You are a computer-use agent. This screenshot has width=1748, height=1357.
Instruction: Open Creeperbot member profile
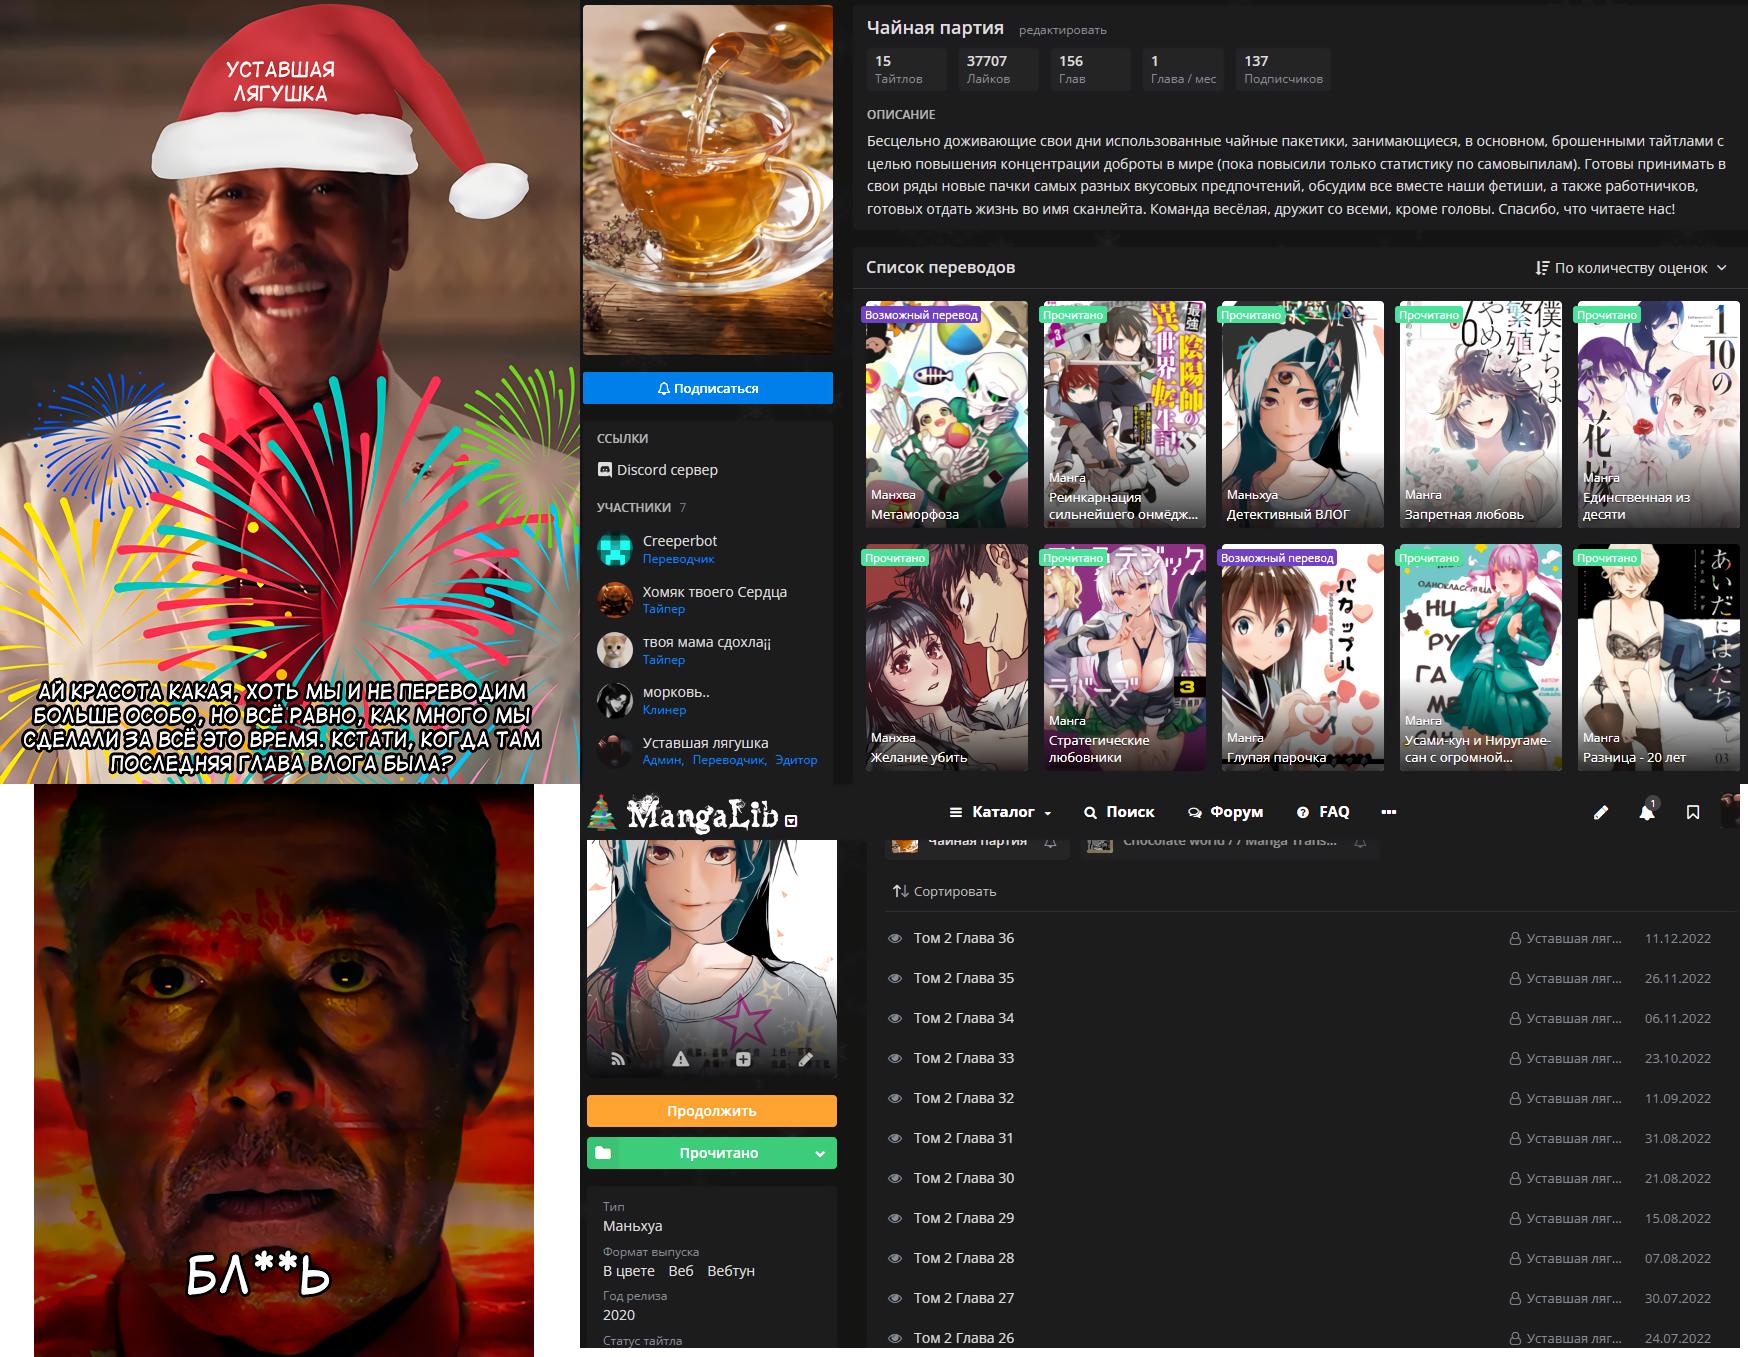point(680,540)
